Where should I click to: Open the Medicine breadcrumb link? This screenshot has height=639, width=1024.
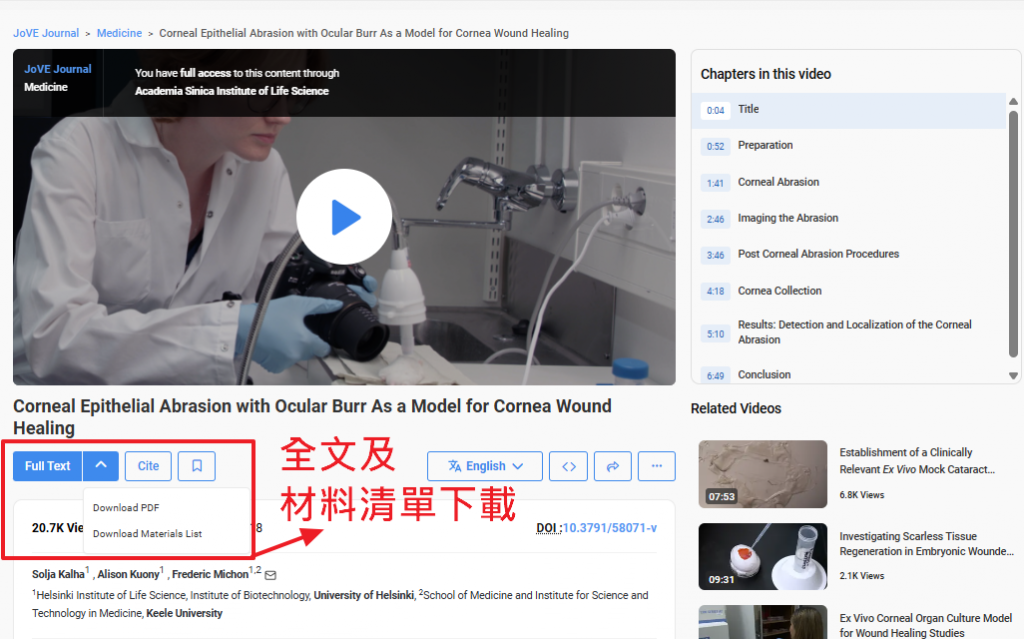(119, 33)
